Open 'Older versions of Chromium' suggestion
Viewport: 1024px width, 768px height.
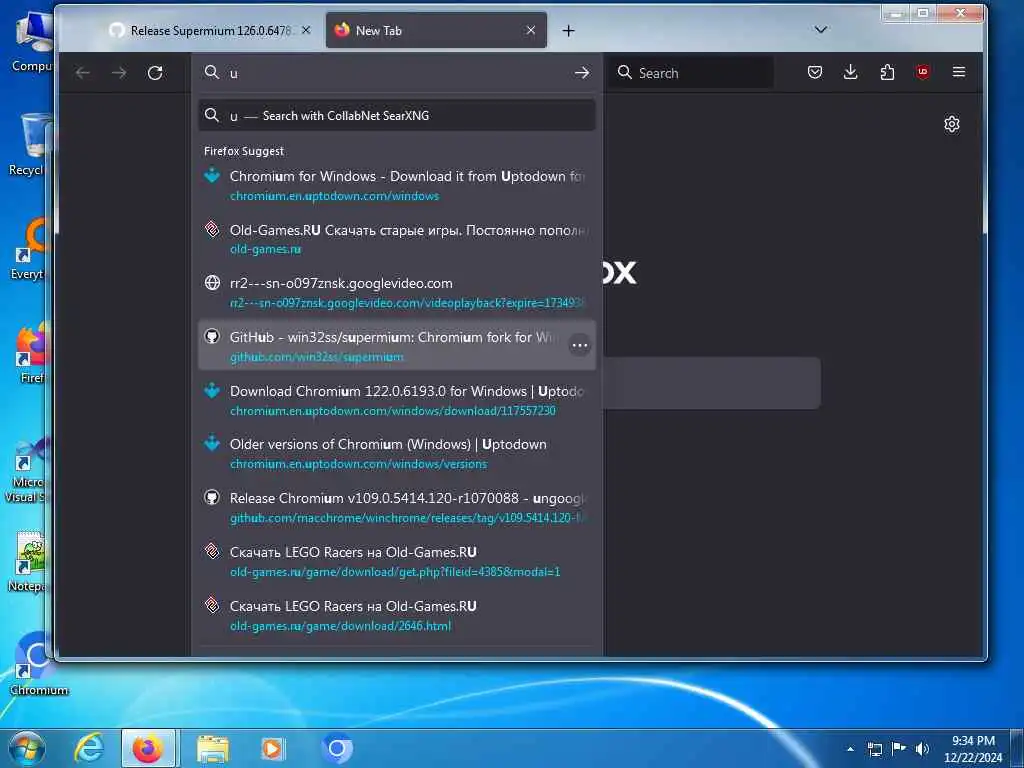(x=397, y=453)
